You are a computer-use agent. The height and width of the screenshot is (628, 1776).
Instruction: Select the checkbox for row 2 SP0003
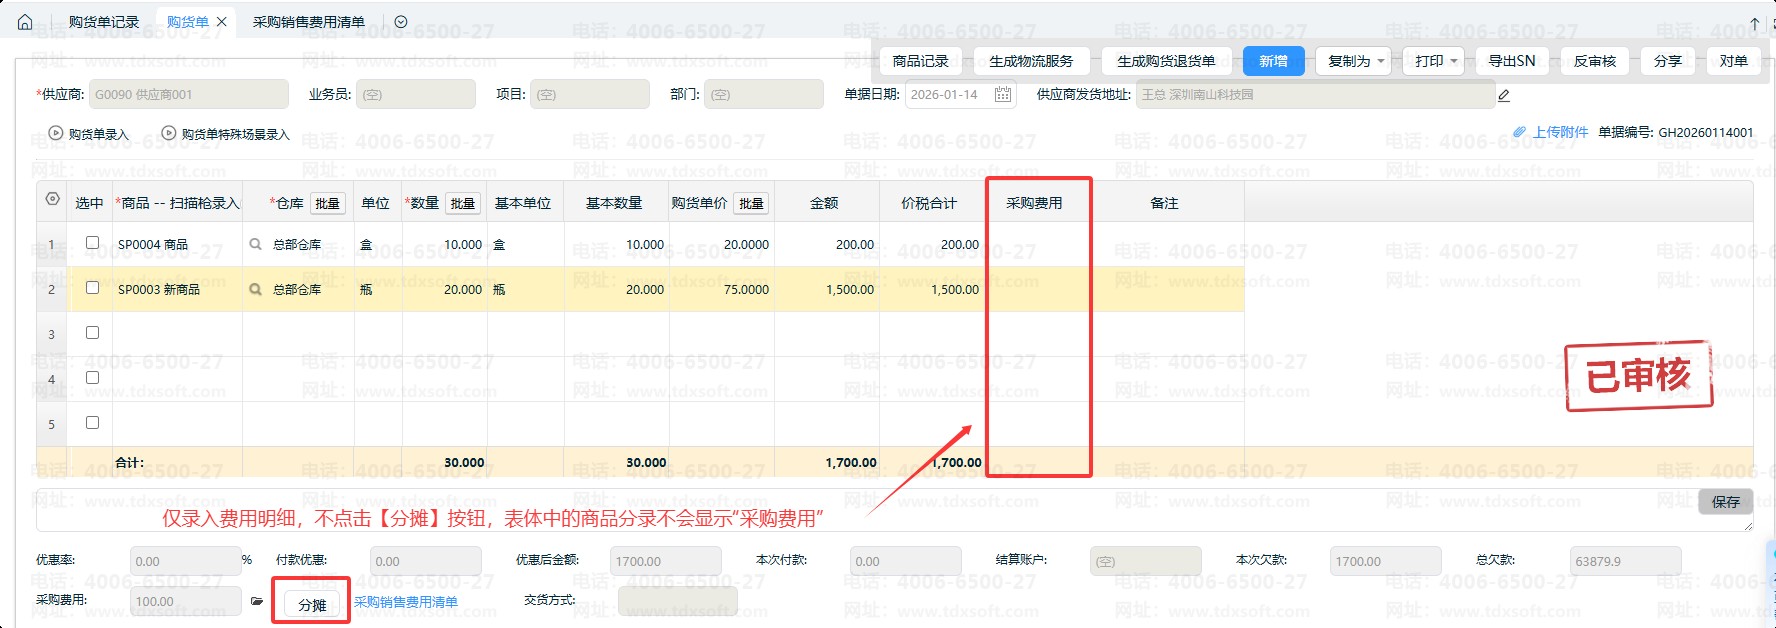pyautogui.click(x=92, y=288)
